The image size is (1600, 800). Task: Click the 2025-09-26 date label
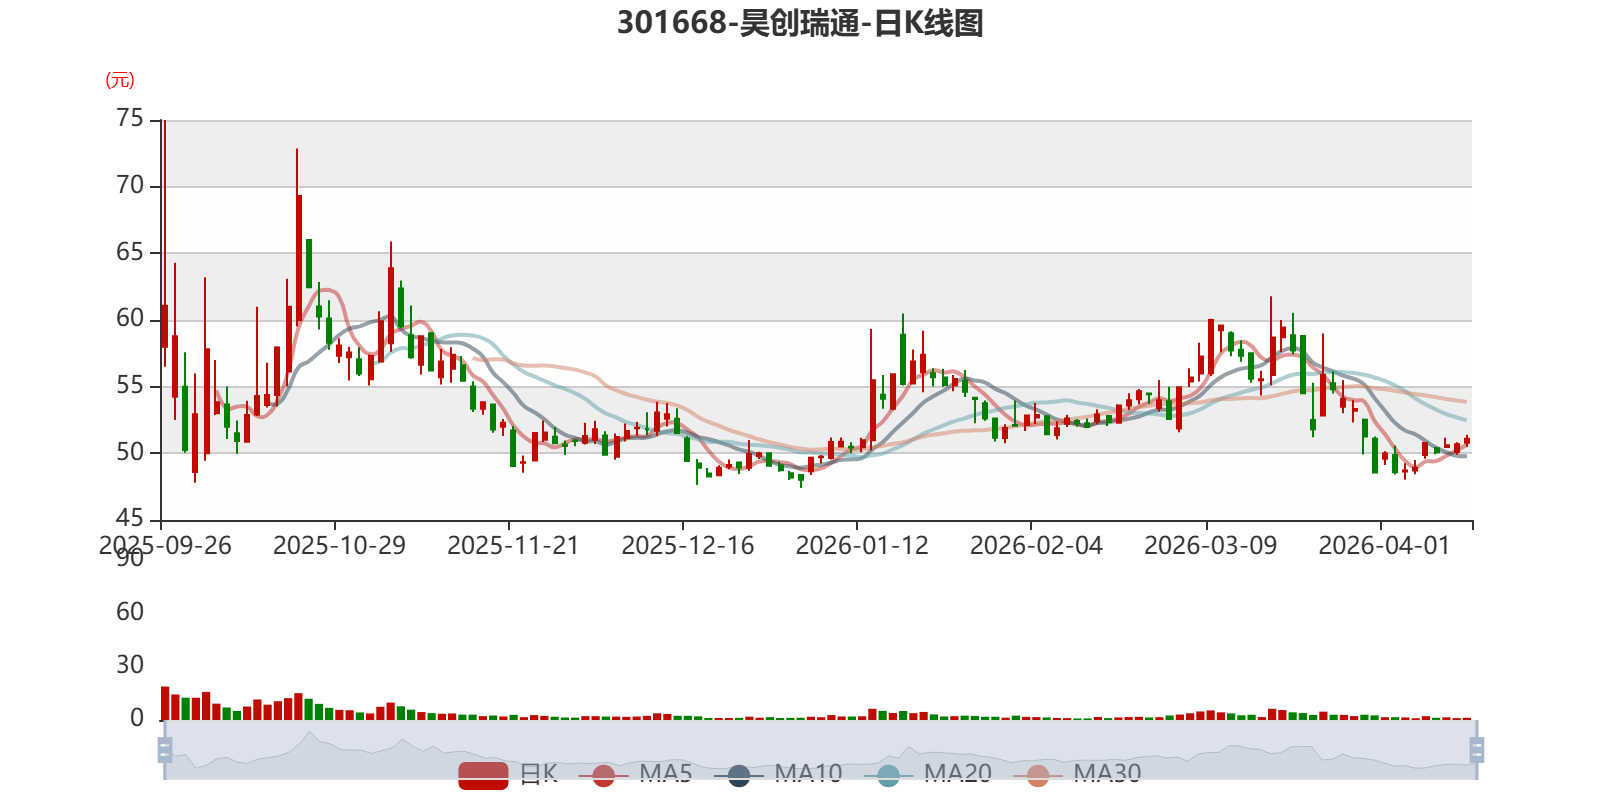(165, 546)
